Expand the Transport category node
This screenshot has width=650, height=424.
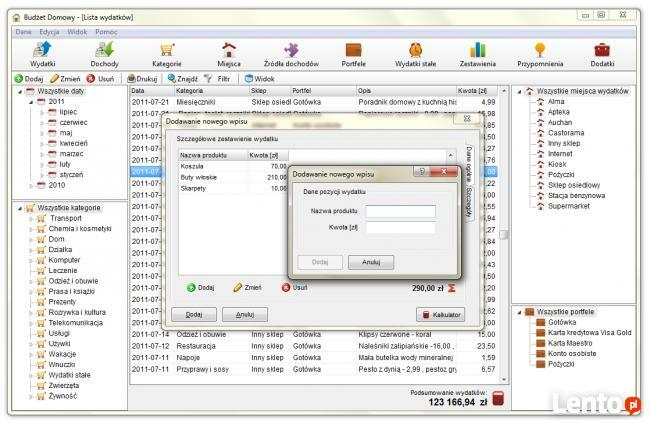point(29,218)
